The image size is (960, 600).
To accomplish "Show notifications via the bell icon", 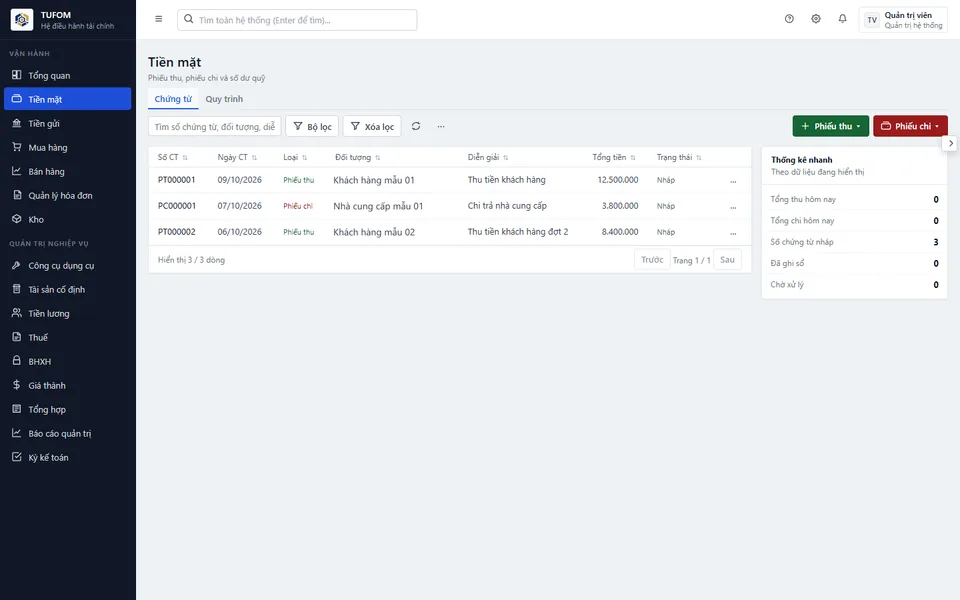I will click(842, 19).
